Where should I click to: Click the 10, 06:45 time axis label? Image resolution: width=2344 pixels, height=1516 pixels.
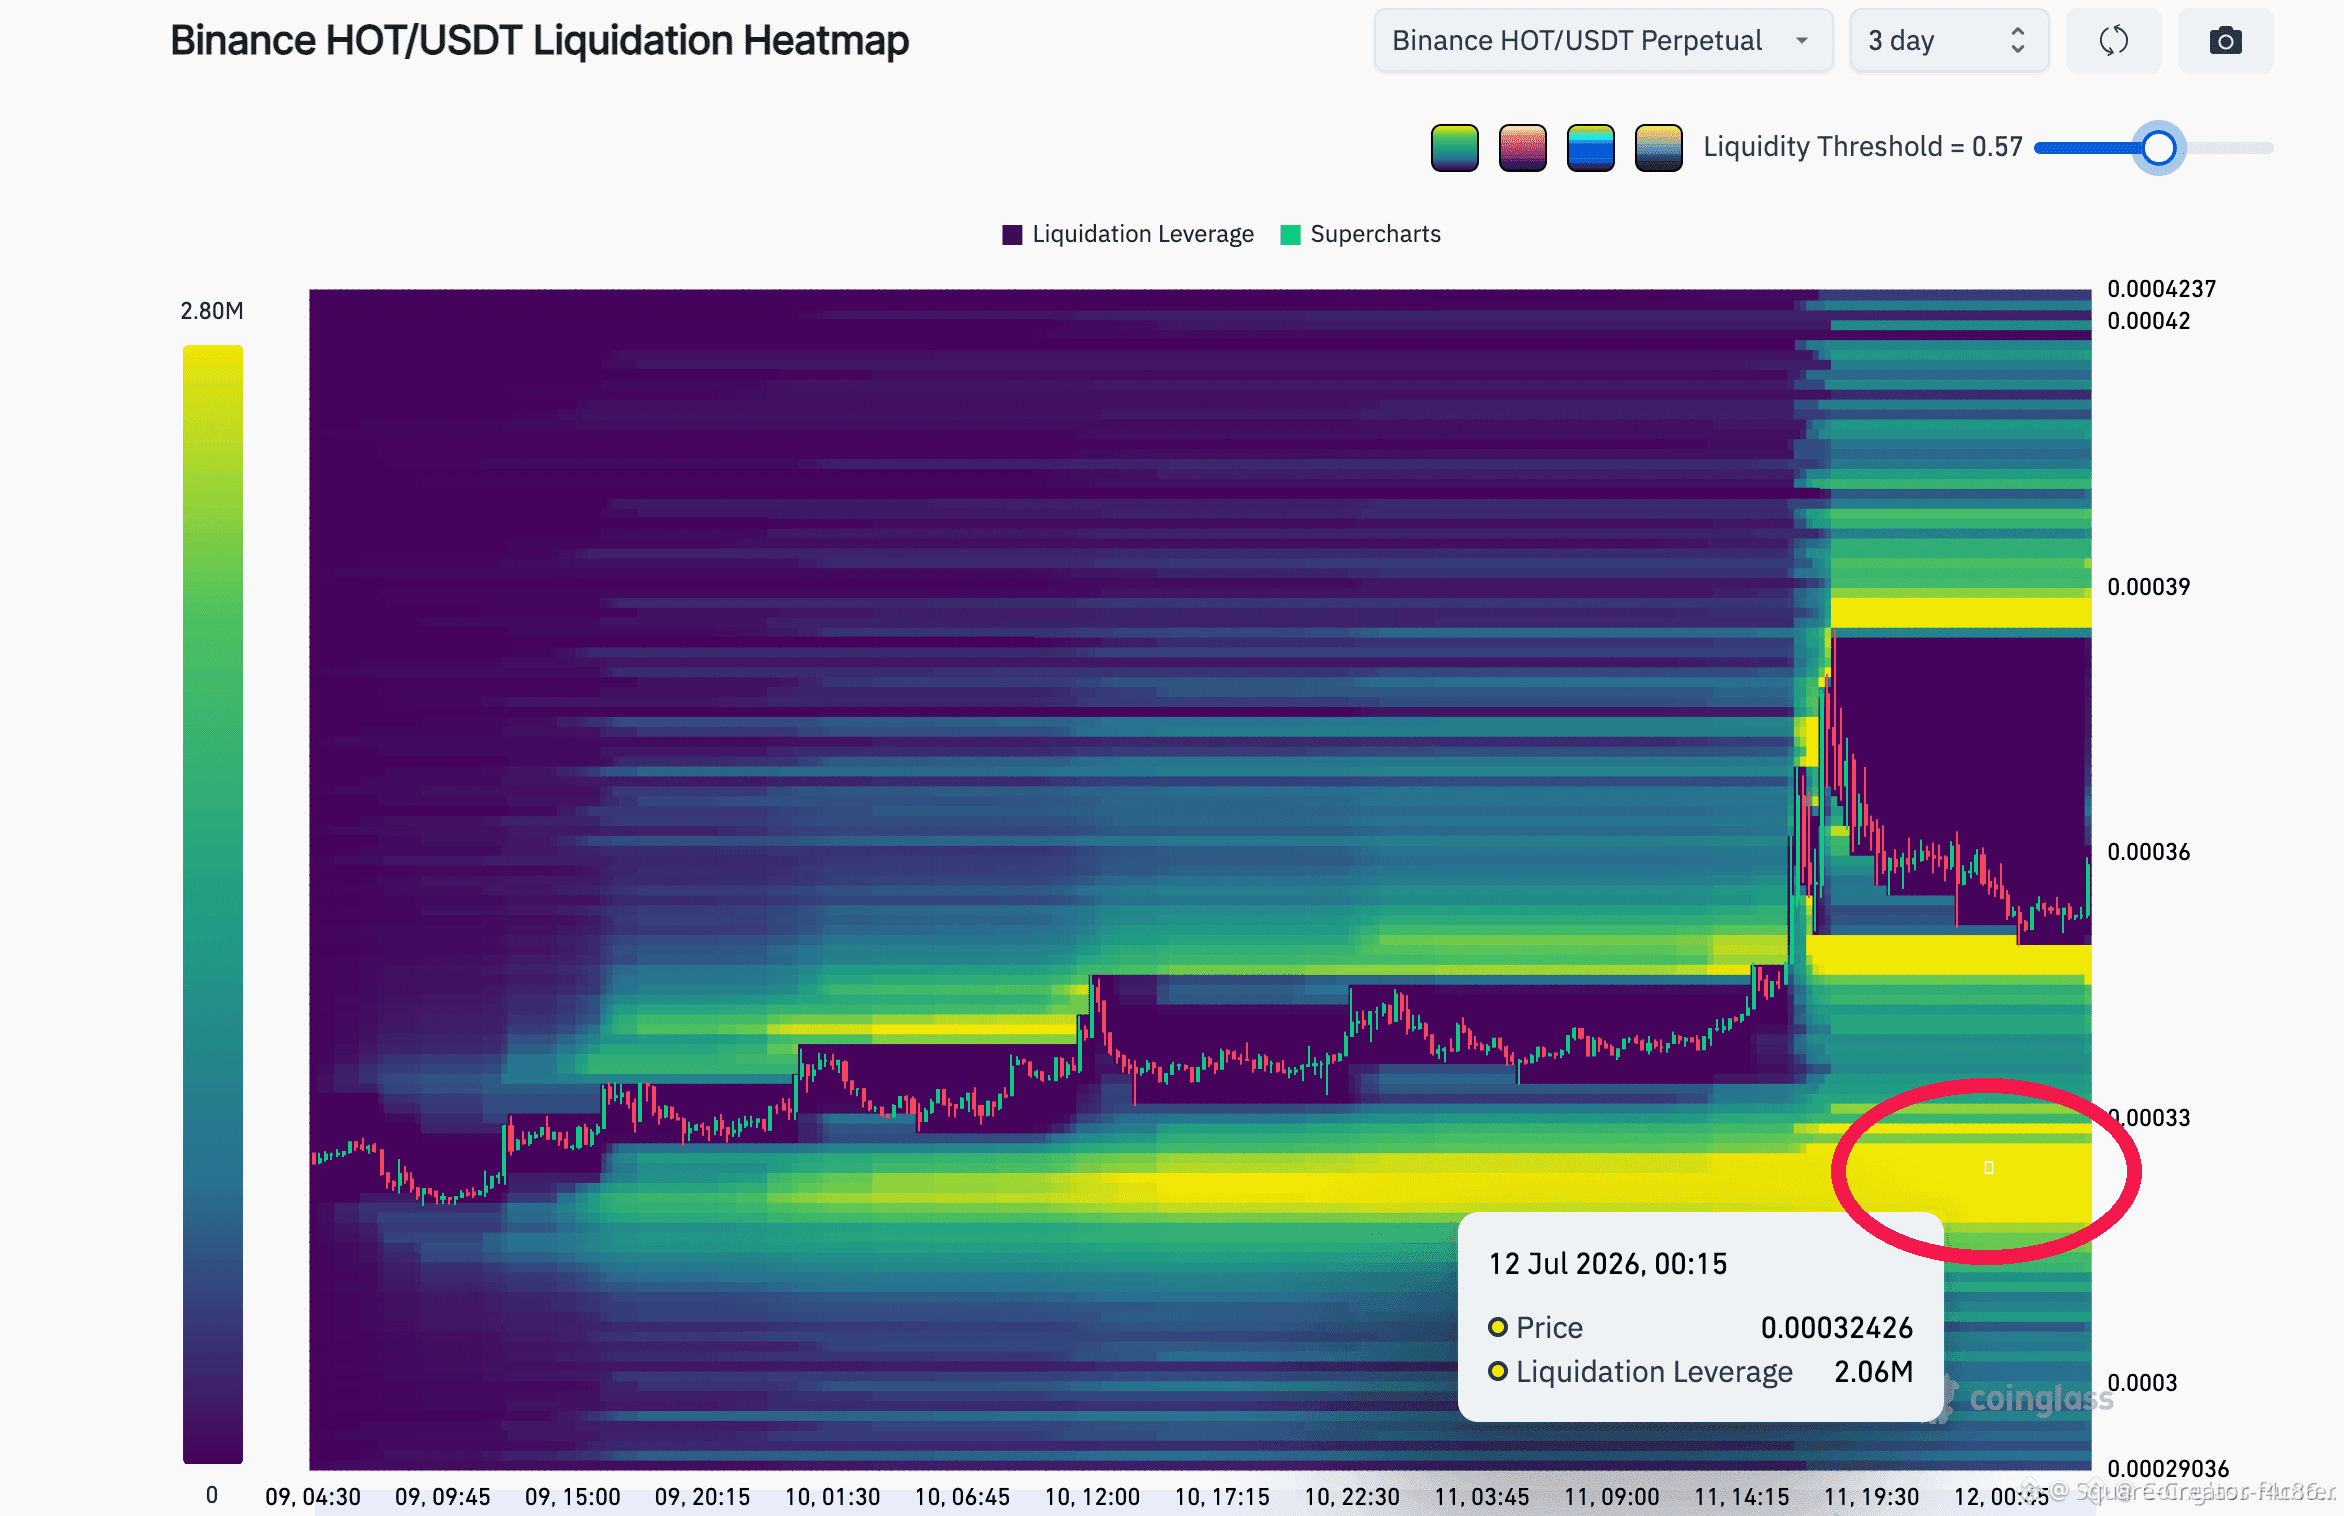(963, 1497)
